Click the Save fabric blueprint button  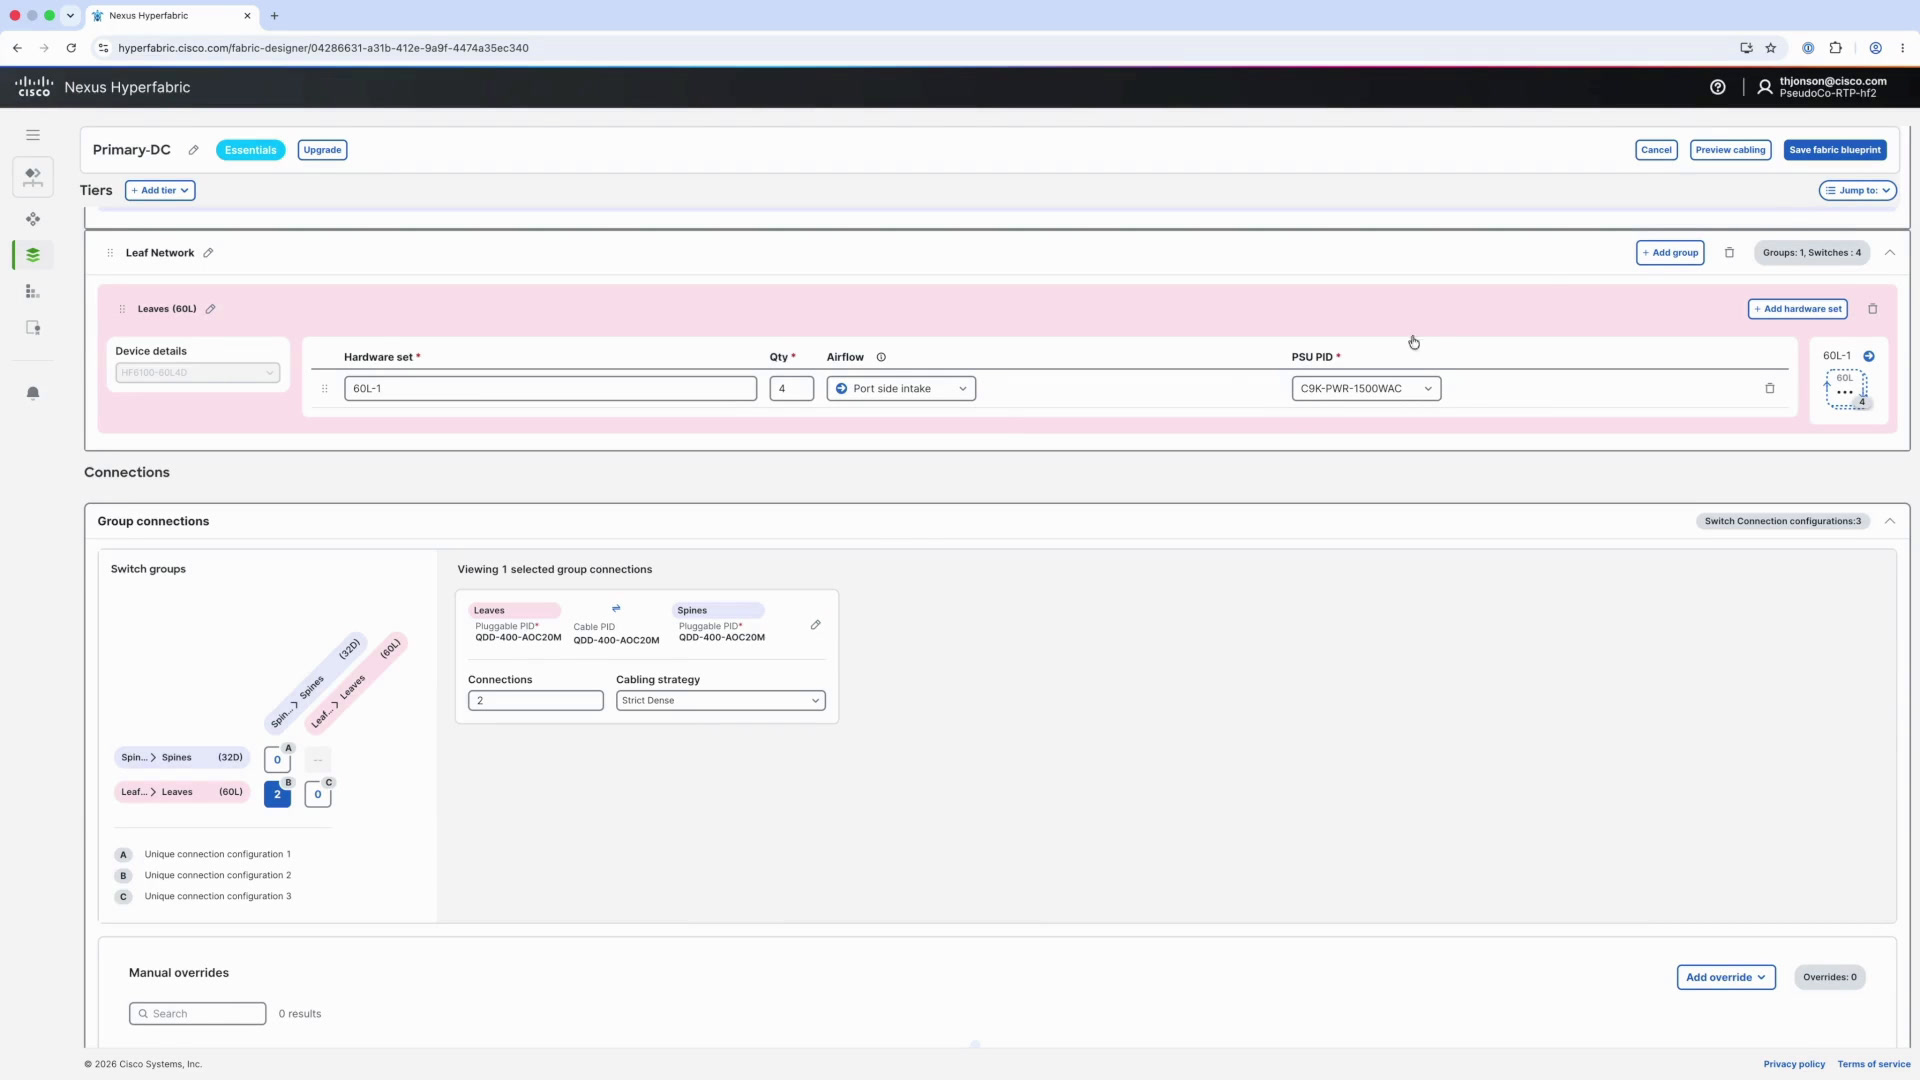coord(1835,150)
